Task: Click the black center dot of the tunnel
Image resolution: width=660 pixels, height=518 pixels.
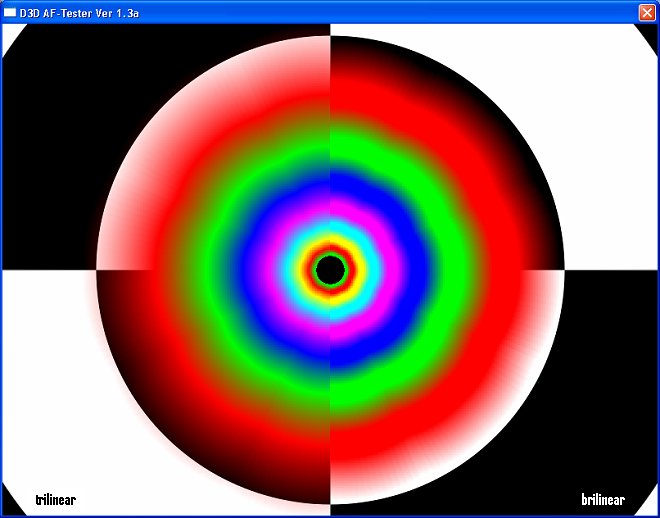Action: [330, 270]
